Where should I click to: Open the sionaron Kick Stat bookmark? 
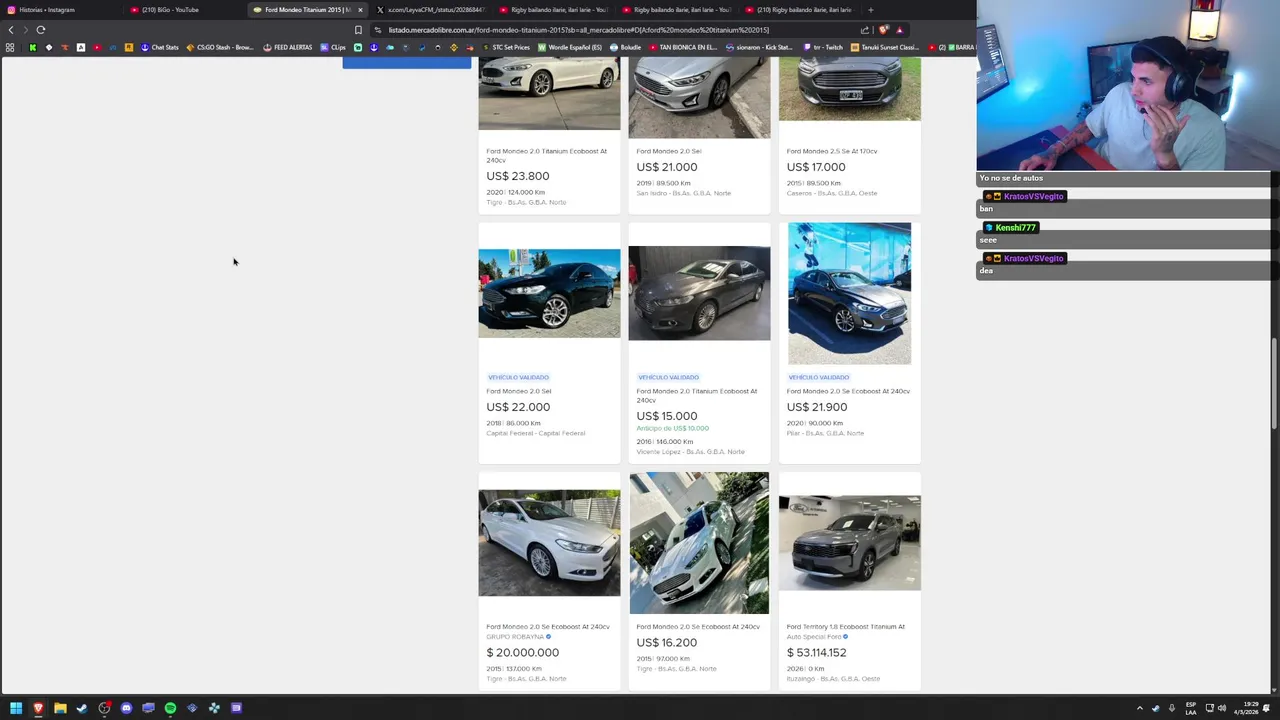(x=760, y=47)
